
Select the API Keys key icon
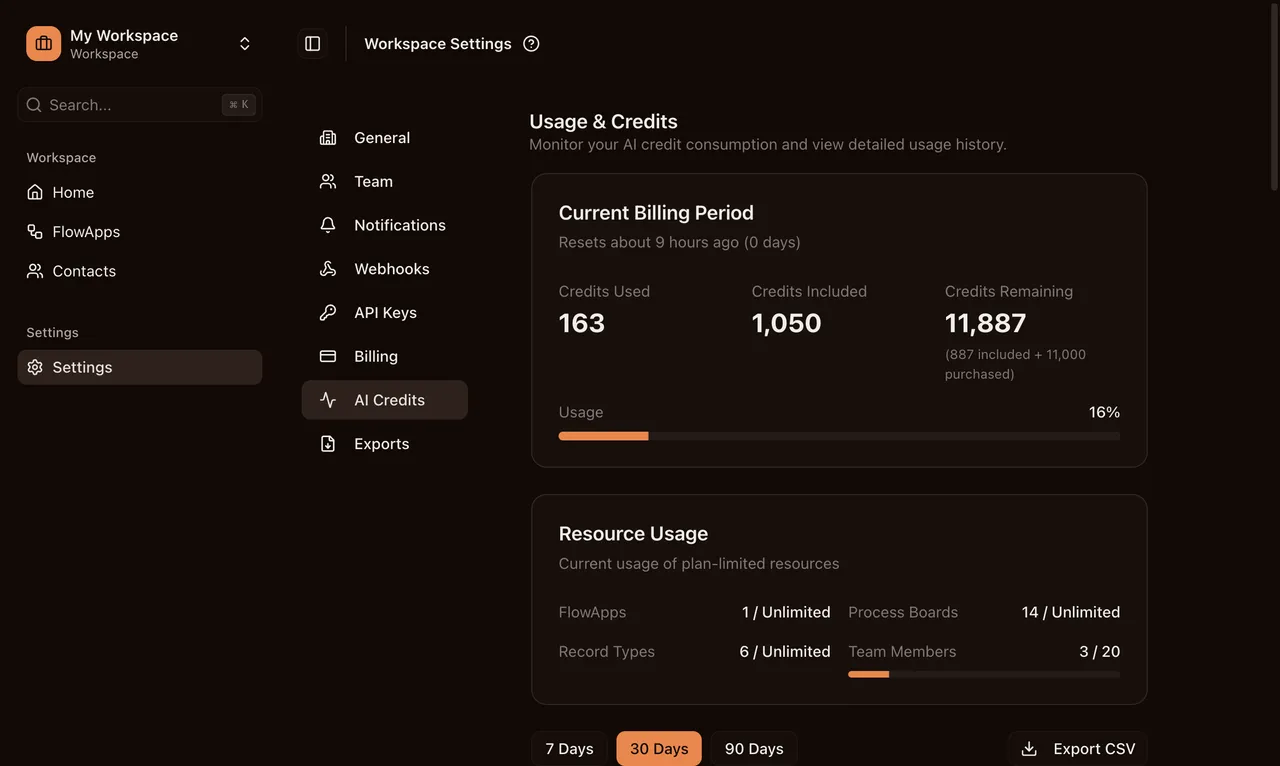(327, 311)
